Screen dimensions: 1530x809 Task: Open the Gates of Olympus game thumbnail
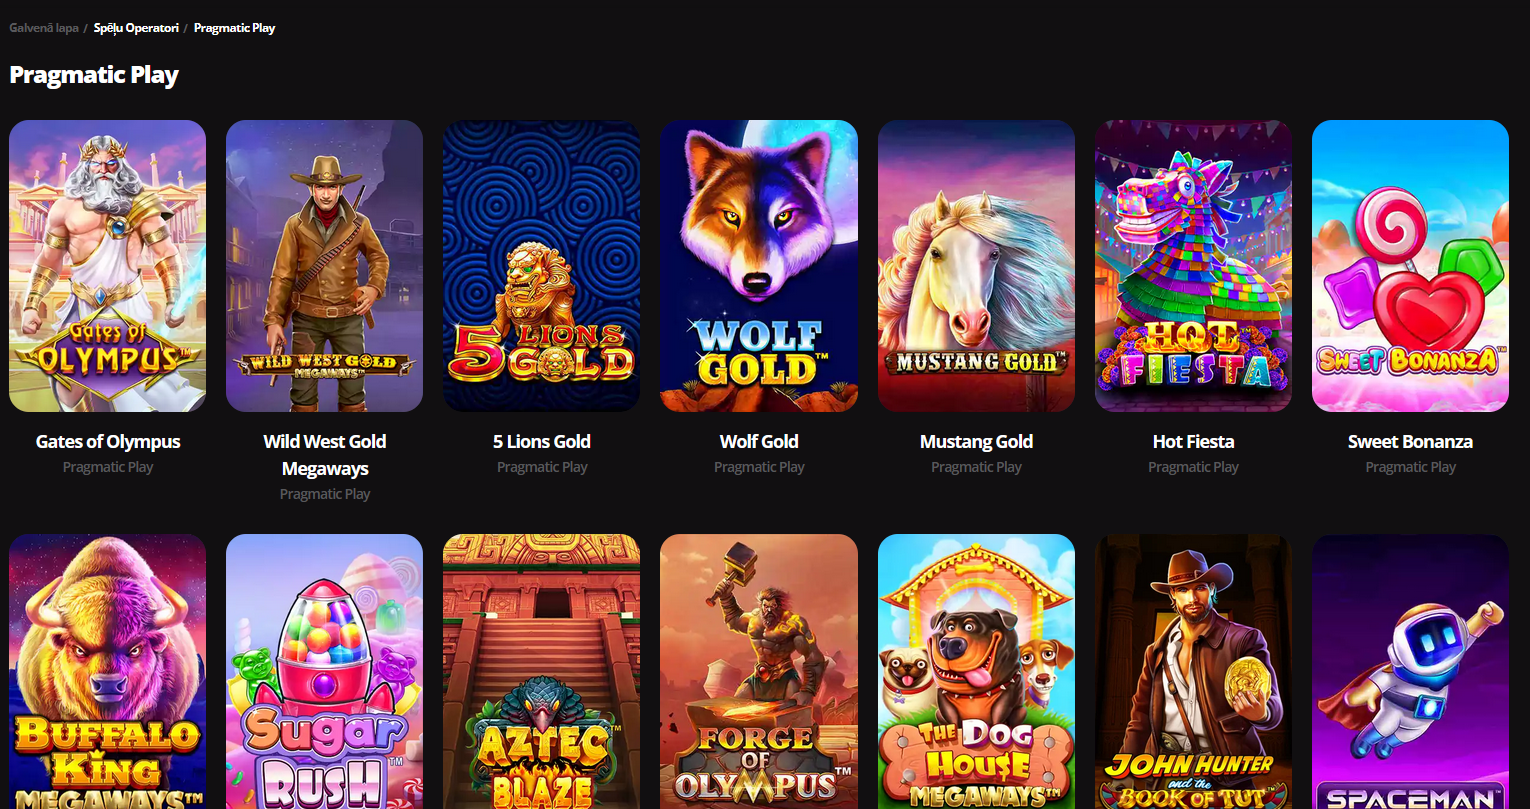[x=107, y=266]
